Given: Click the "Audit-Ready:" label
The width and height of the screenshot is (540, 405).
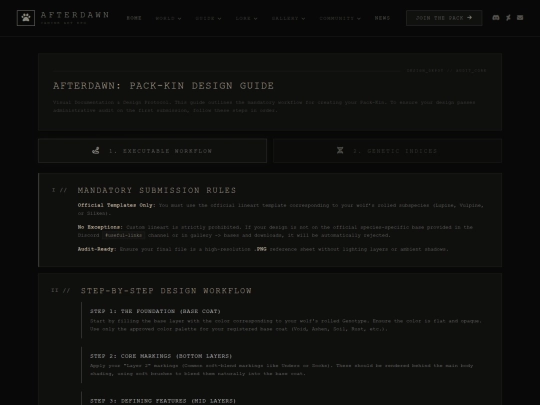Looking at the screenshot, I should pyautogui.click(x=97, y=249).
